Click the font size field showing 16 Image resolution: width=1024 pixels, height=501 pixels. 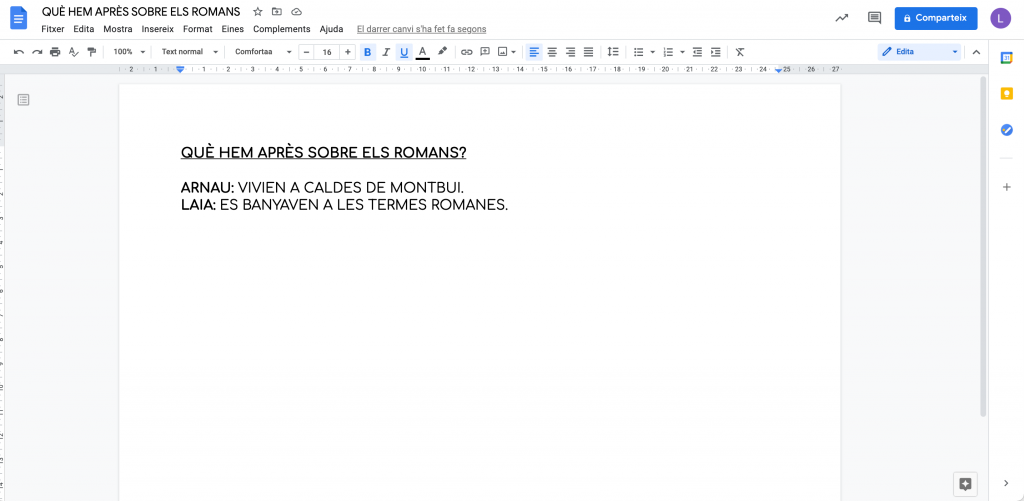click(x=327, y=52)
